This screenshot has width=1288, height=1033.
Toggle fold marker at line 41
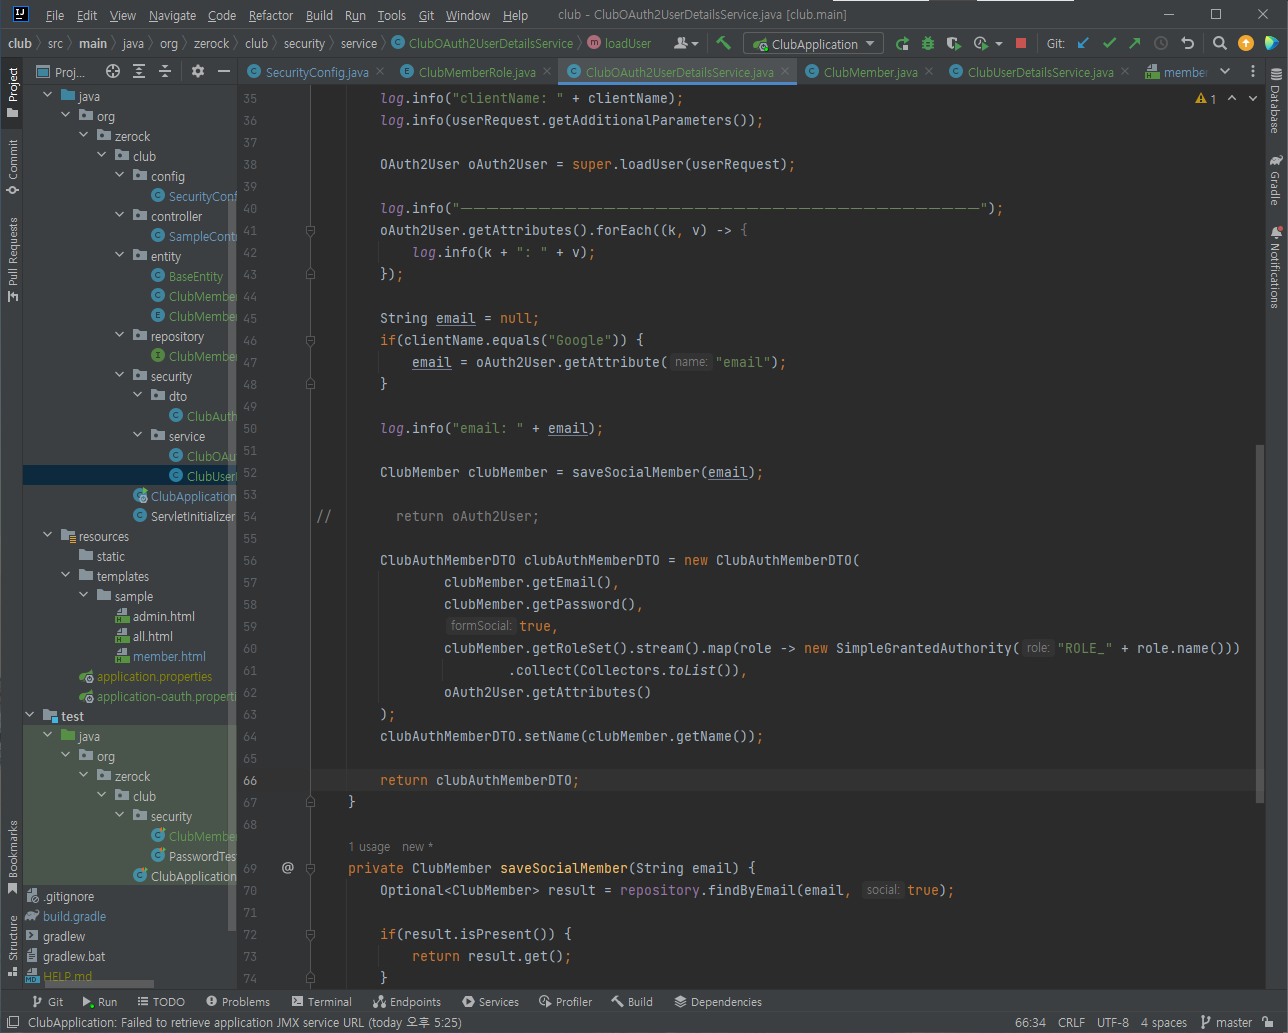[x=310, y=230]
